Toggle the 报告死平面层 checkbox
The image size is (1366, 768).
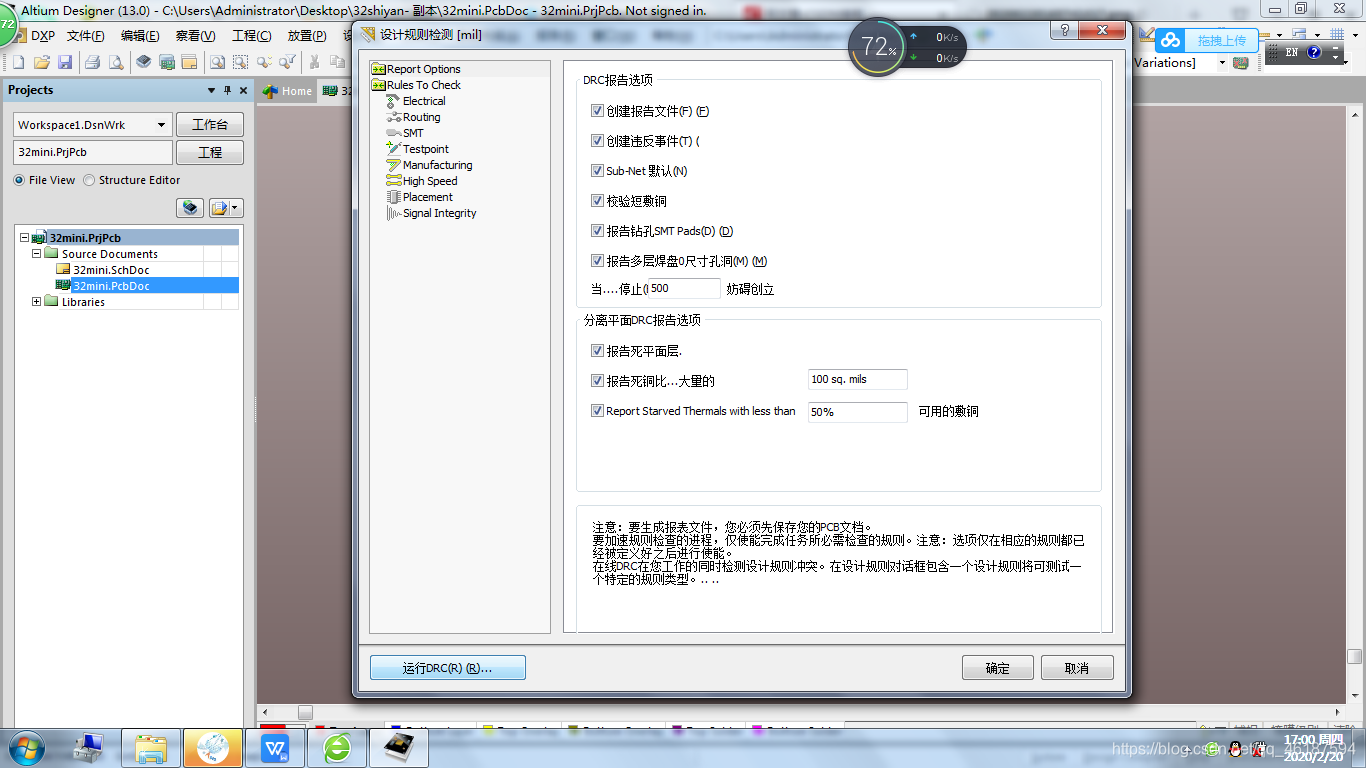tap(597, 351)
